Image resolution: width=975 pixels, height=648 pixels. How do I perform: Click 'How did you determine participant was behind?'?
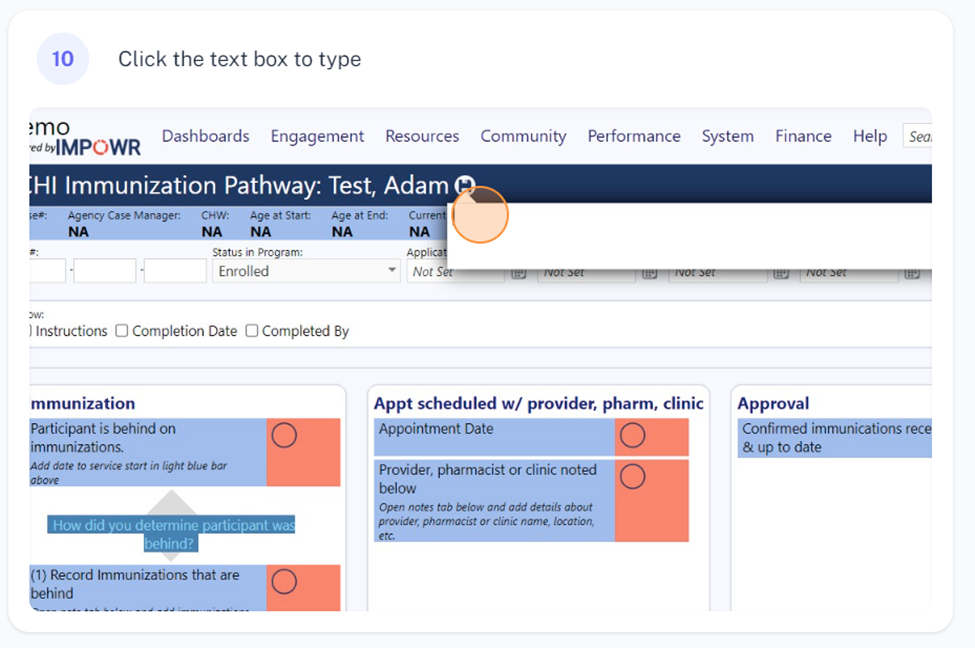[172, 534]
